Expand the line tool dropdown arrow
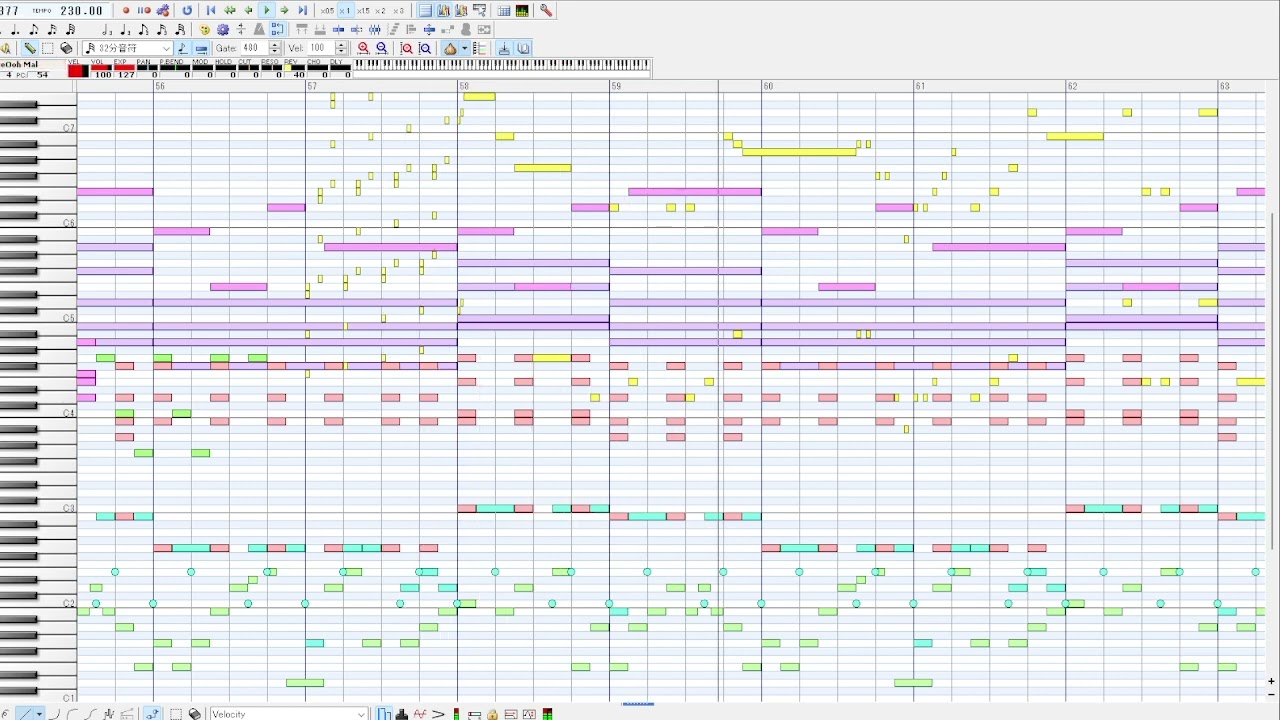The height and width of the screenshot is (720, 1280). pyautogui.click(x=39, y=714)
